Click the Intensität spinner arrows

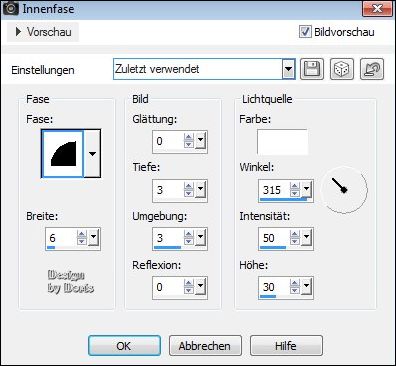click(x=295, y=237)
